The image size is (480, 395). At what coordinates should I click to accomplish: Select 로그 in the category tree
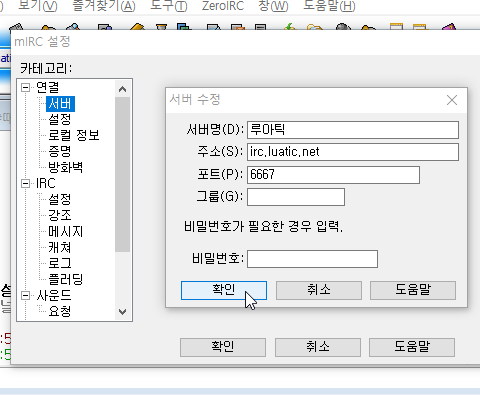pyautogui.click(x=60, y=263)
